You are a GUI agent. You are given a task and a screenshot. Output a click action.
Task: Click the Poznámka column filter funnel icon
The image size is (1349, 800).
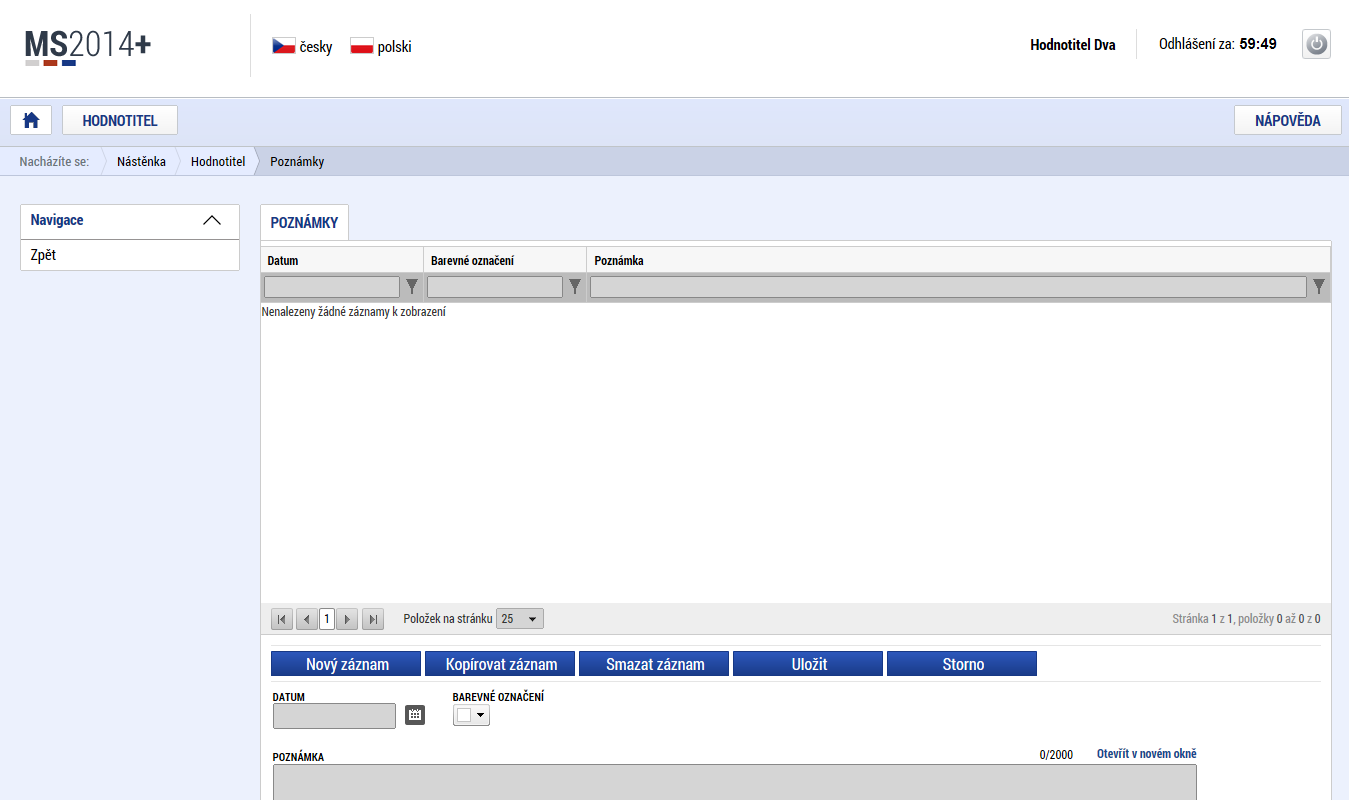[x=1319, y=287]
